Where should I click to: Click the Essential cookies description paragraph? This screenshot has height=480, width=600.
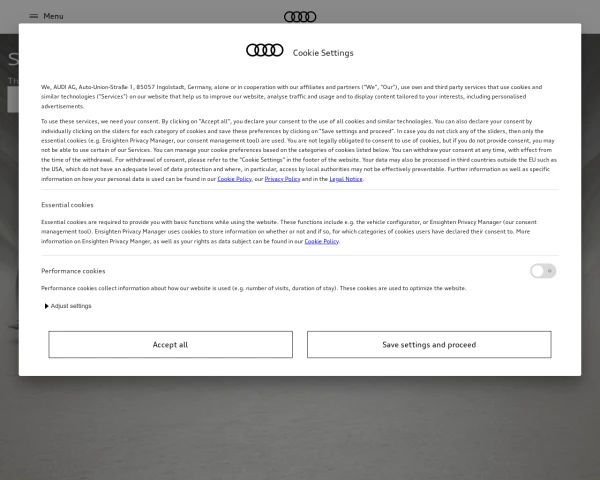[290, 231]
